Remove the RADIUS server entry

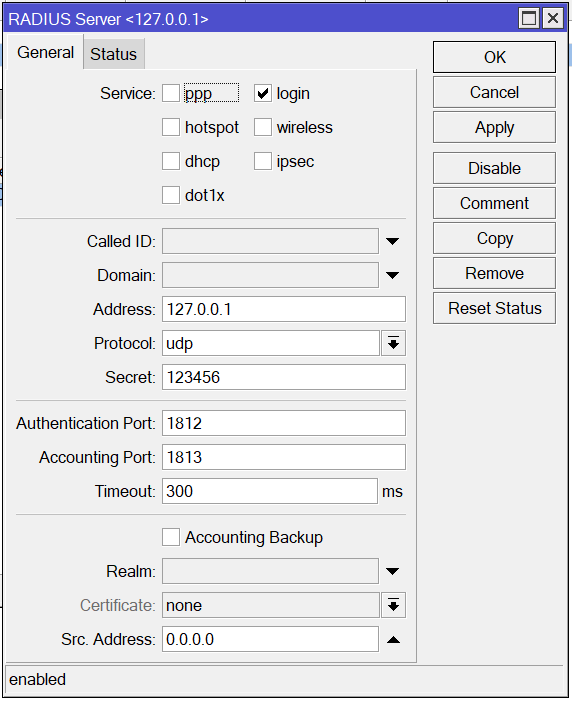pyautogui.click(x=494, y=273)
